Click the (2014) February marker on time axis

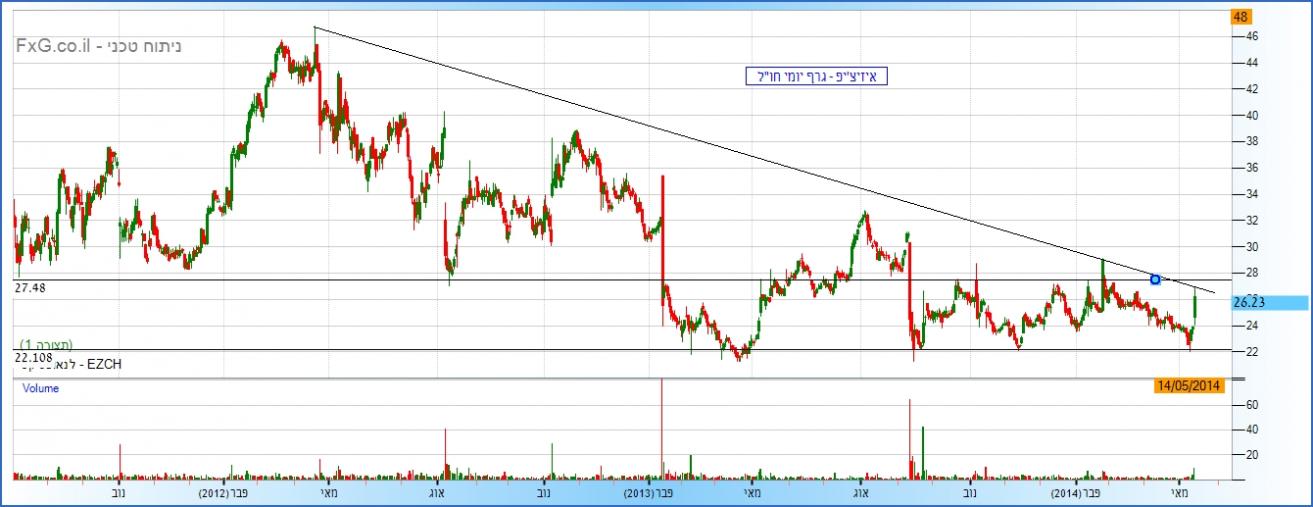click(1076, 494)
